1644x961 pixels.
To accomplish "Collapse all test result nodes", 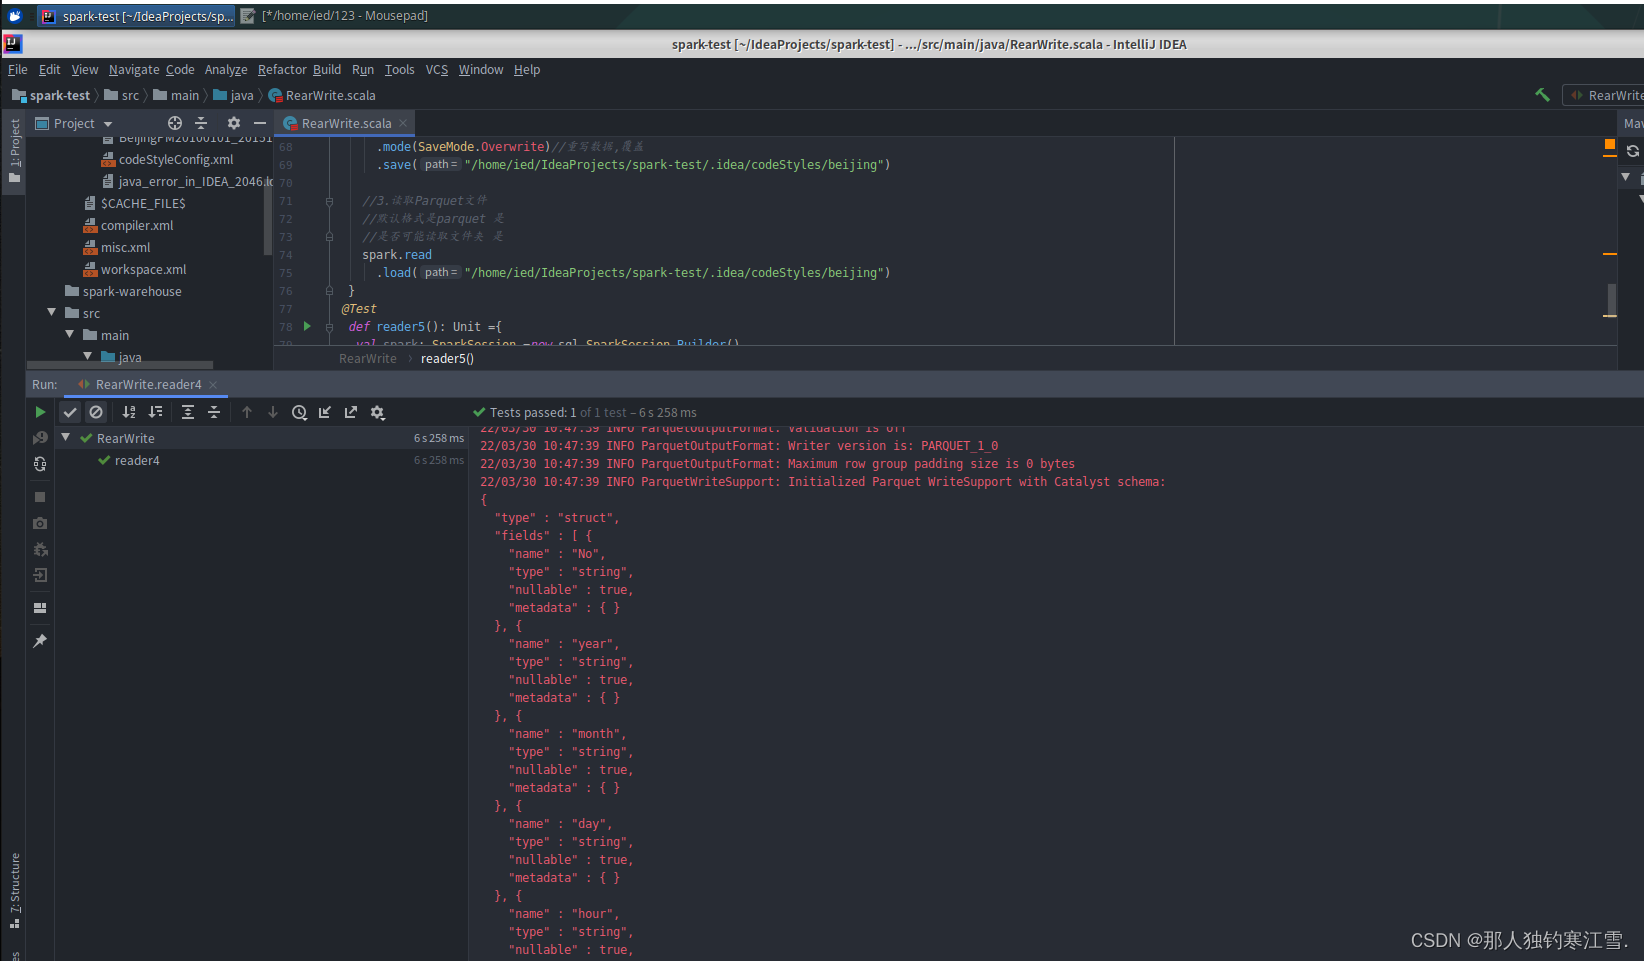I will (x=214, y=412).
